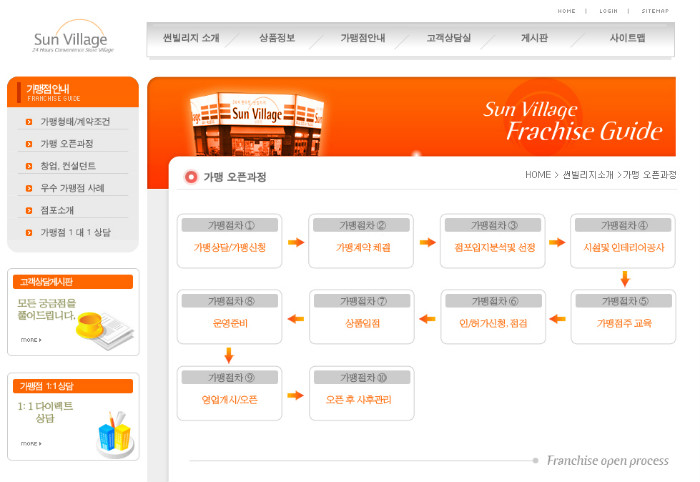Click the red circle icon beside 가맹 오픈과정

coord(191,177)
